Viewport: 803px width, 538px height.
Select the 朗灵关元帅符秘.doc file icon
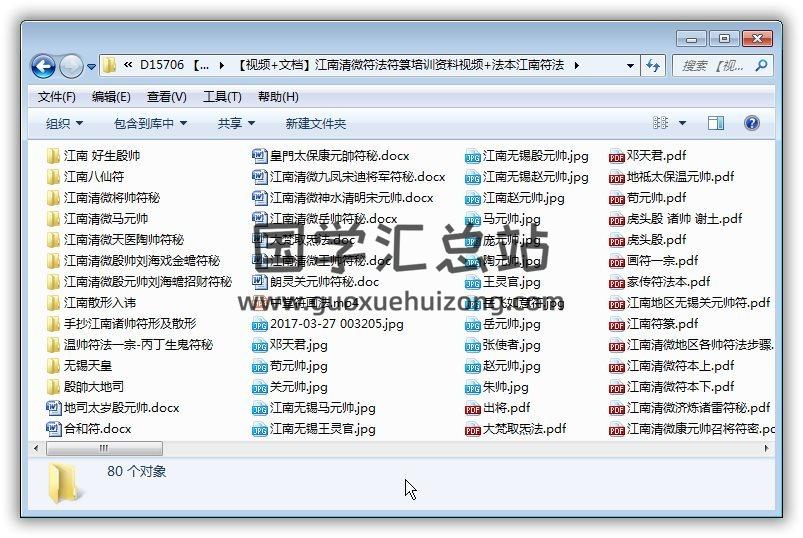[x=260, y=282]
